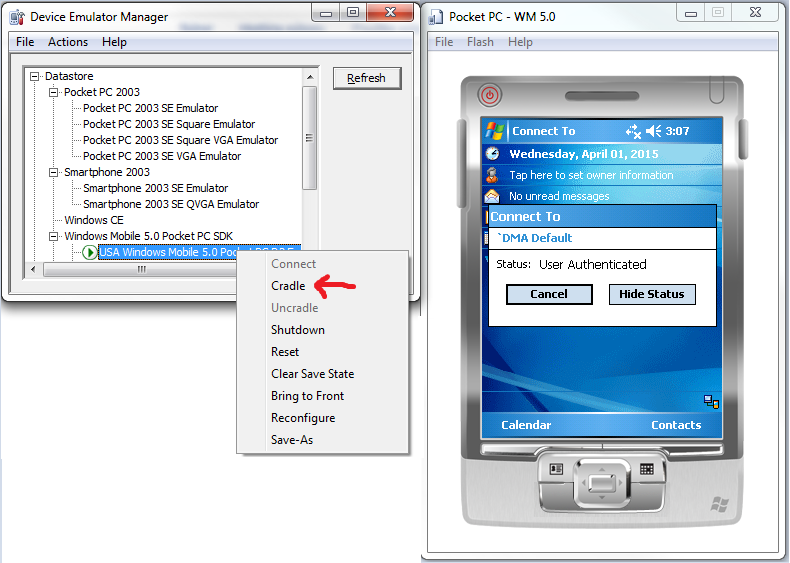Select Pocket PC 2003 SE Square VGA Emulator

180,140
